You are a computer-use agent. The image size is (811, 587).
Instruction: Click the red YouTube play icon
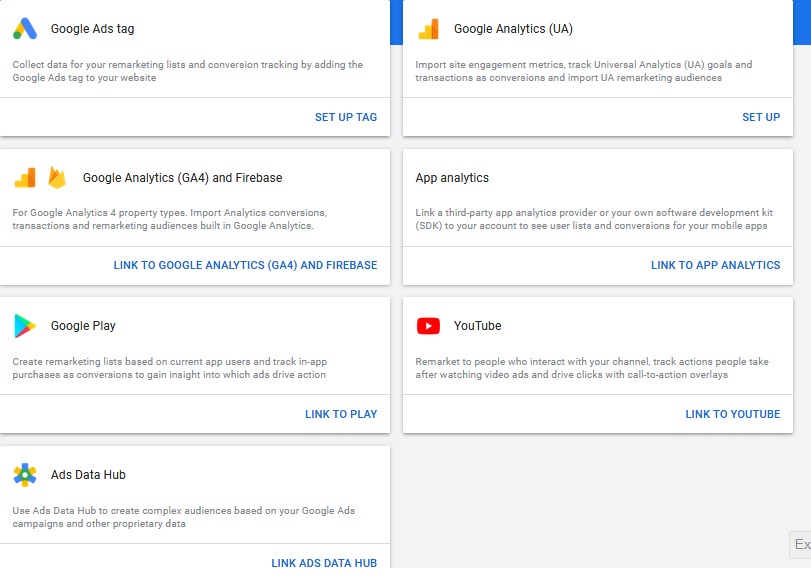coord(428,326)
